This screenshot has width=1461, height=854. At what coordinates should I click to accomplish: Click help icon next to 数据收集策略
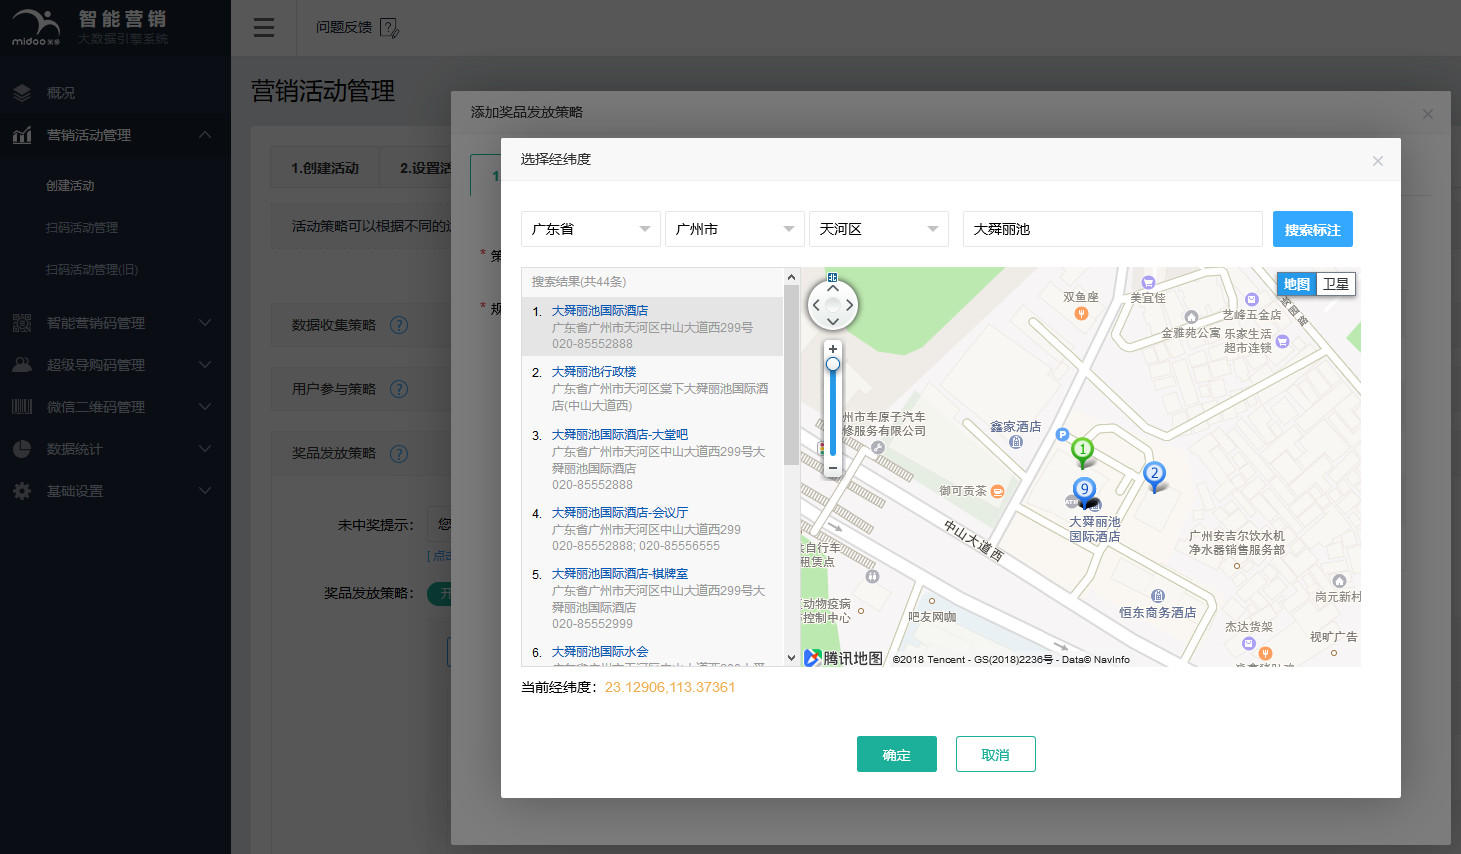tap(399, 325)
